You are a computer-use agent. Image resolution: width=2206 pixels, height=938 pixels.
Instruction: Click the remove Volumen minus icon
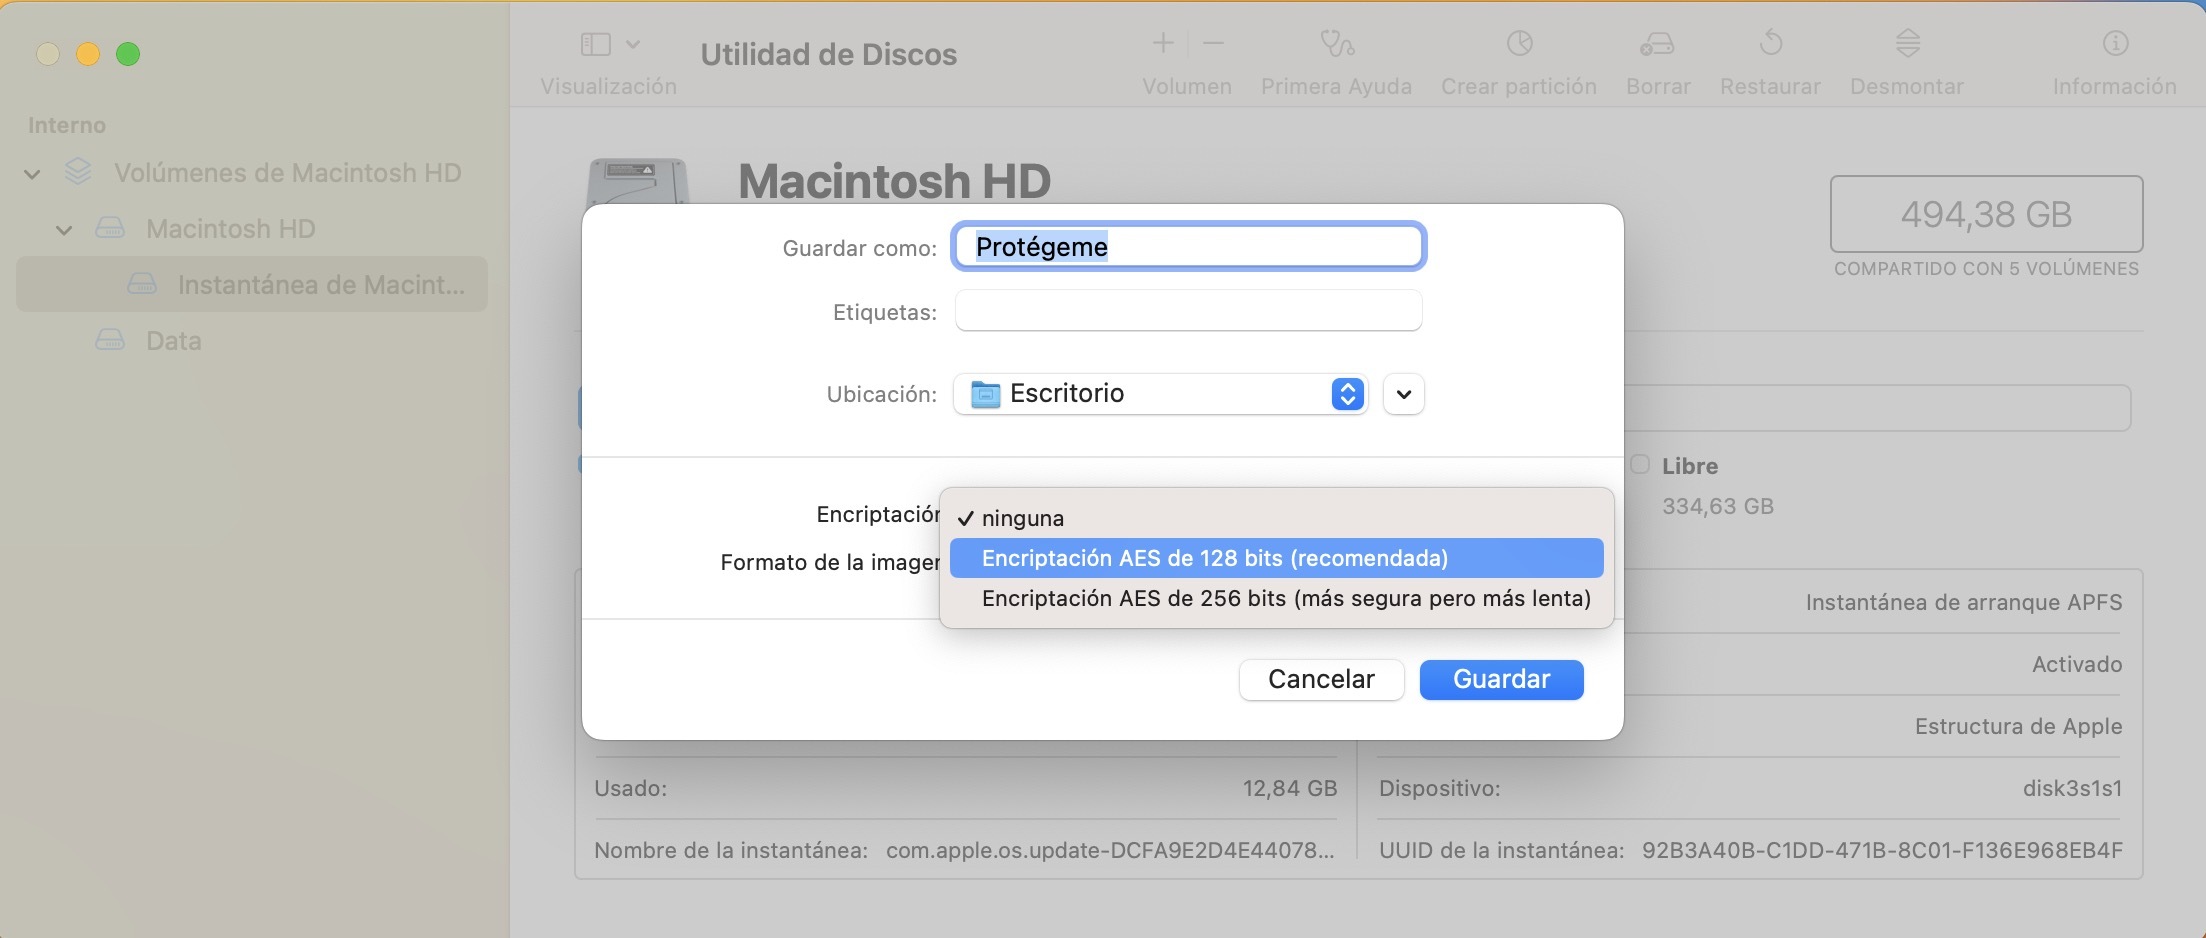pos(1213,43)
